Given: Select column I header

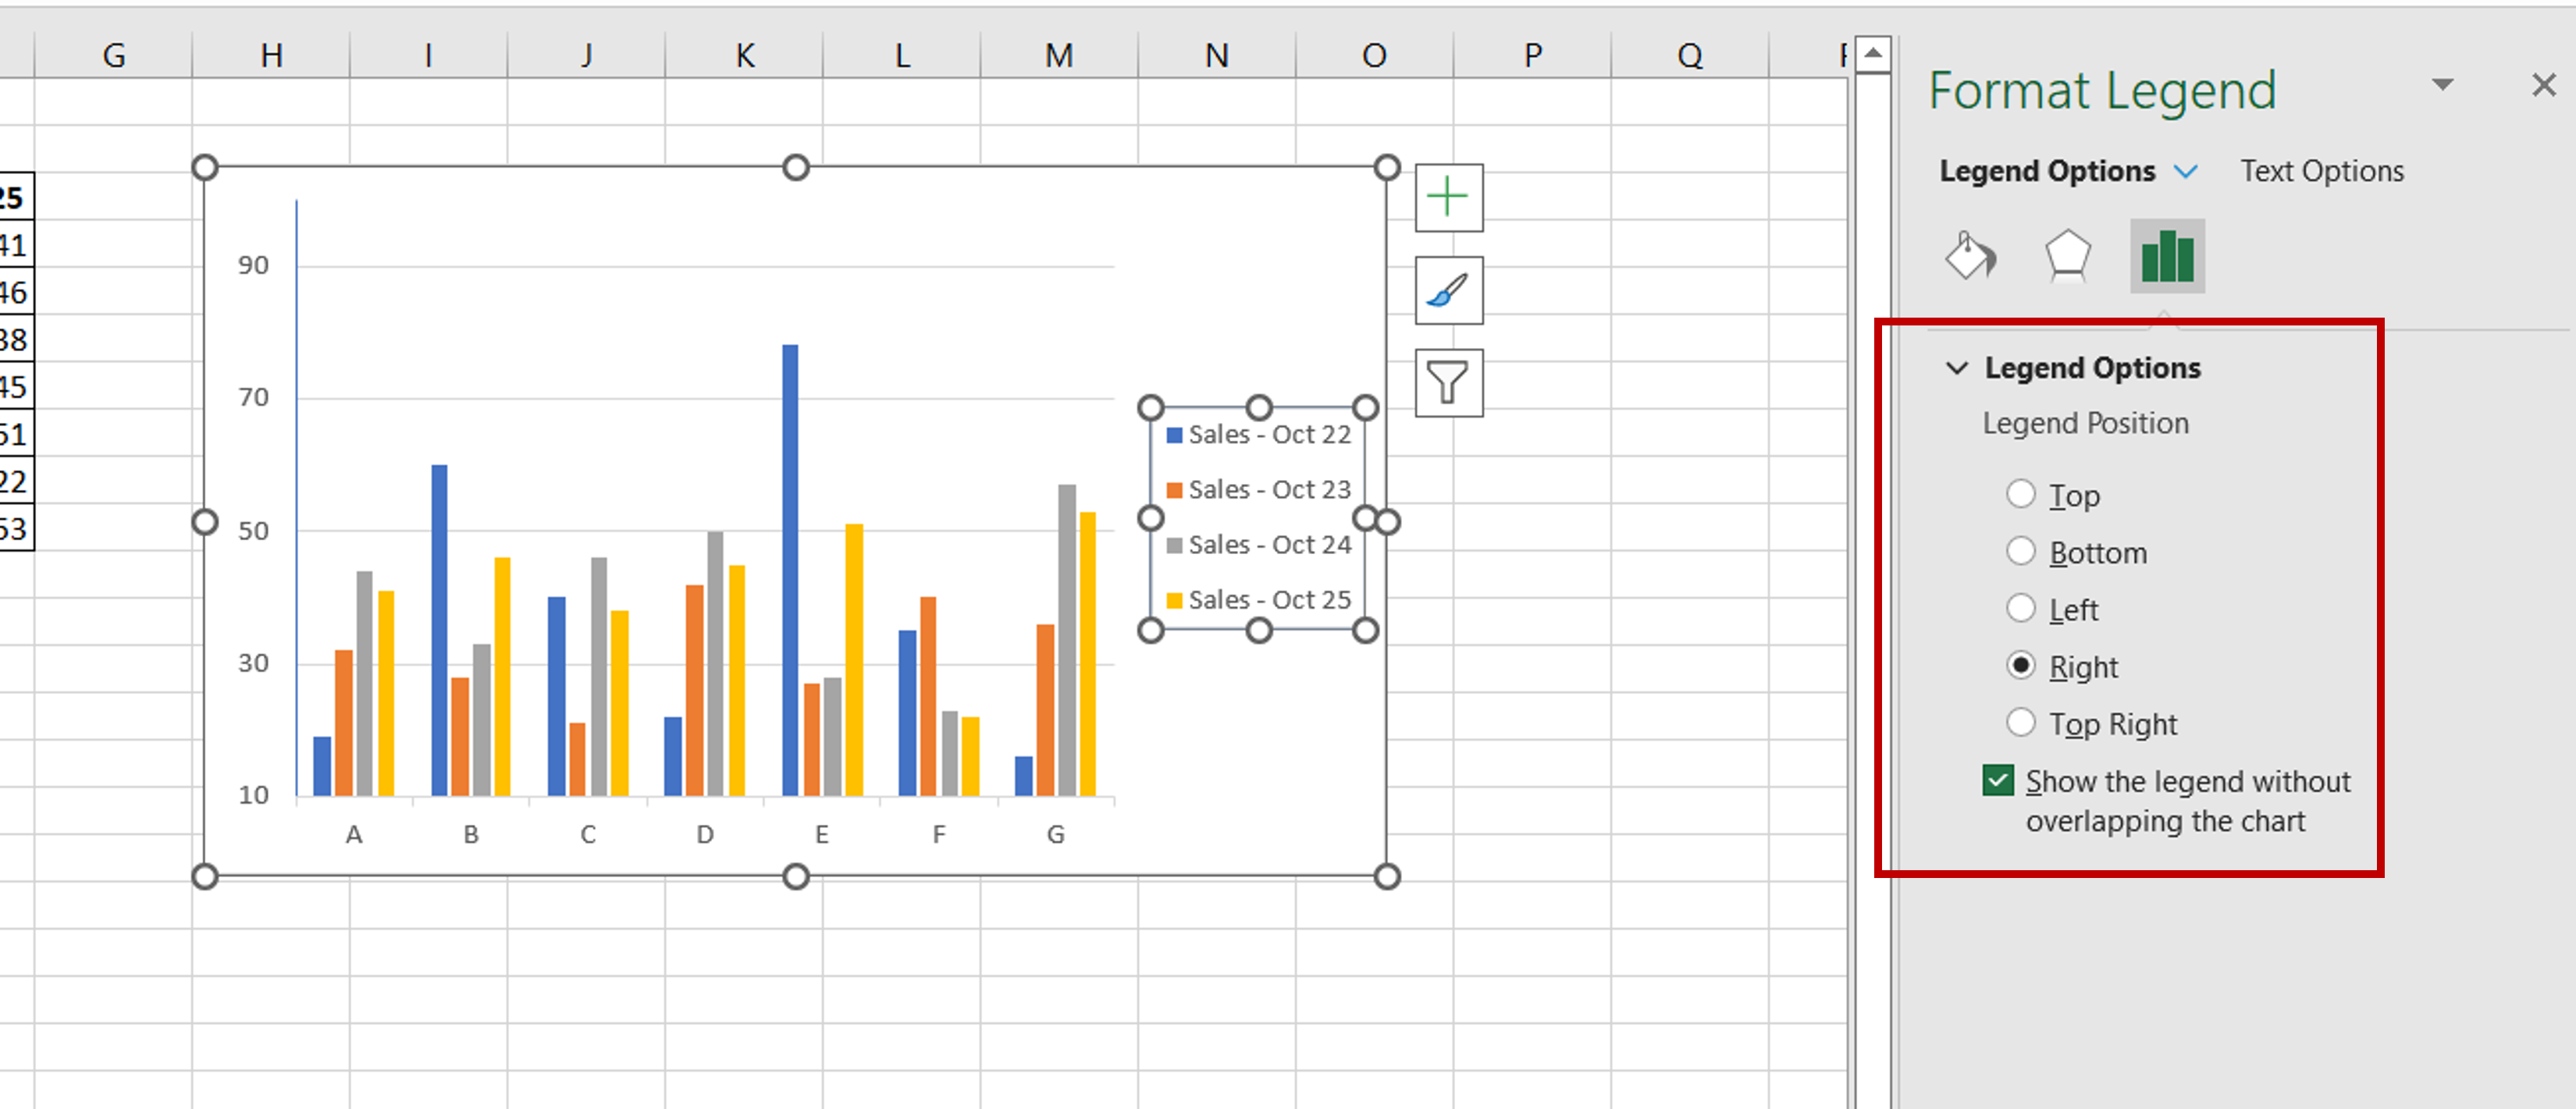Looking at the screenshot, I should (429, 55).
